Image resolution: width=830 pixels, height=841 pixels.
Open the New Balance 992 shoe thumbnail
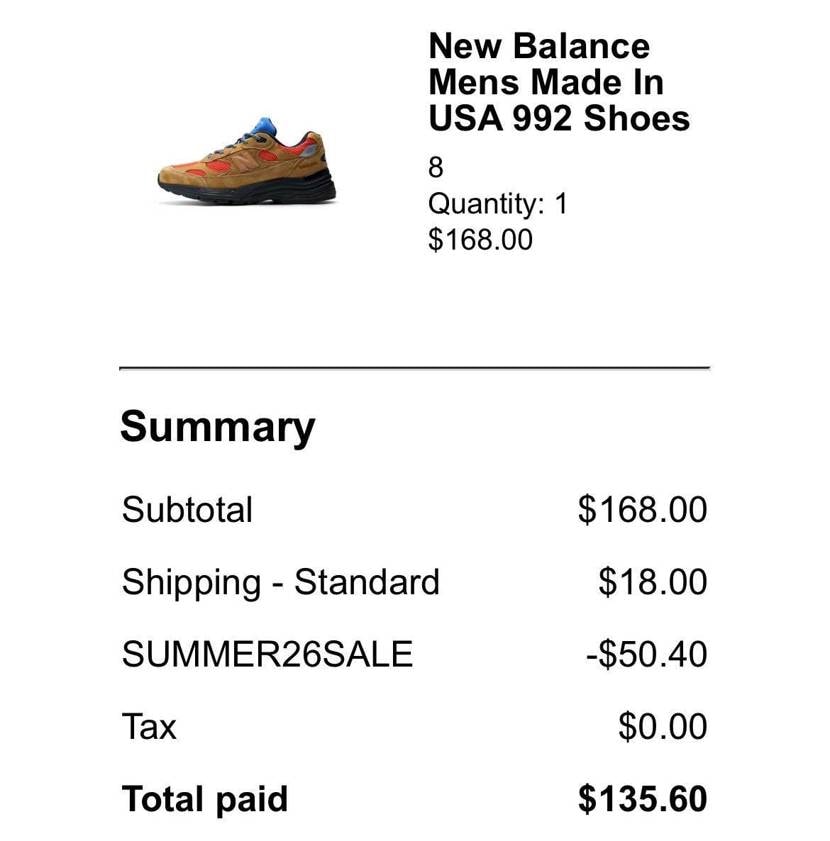[x=247, y=161]
